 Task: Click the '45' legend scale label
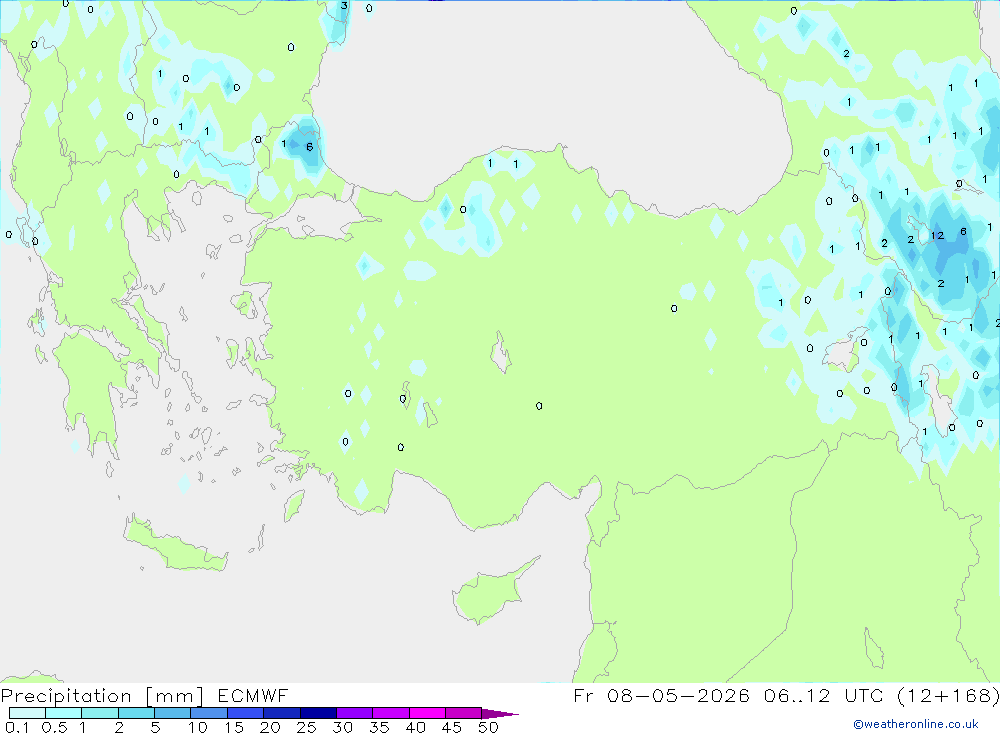point(452,727)
